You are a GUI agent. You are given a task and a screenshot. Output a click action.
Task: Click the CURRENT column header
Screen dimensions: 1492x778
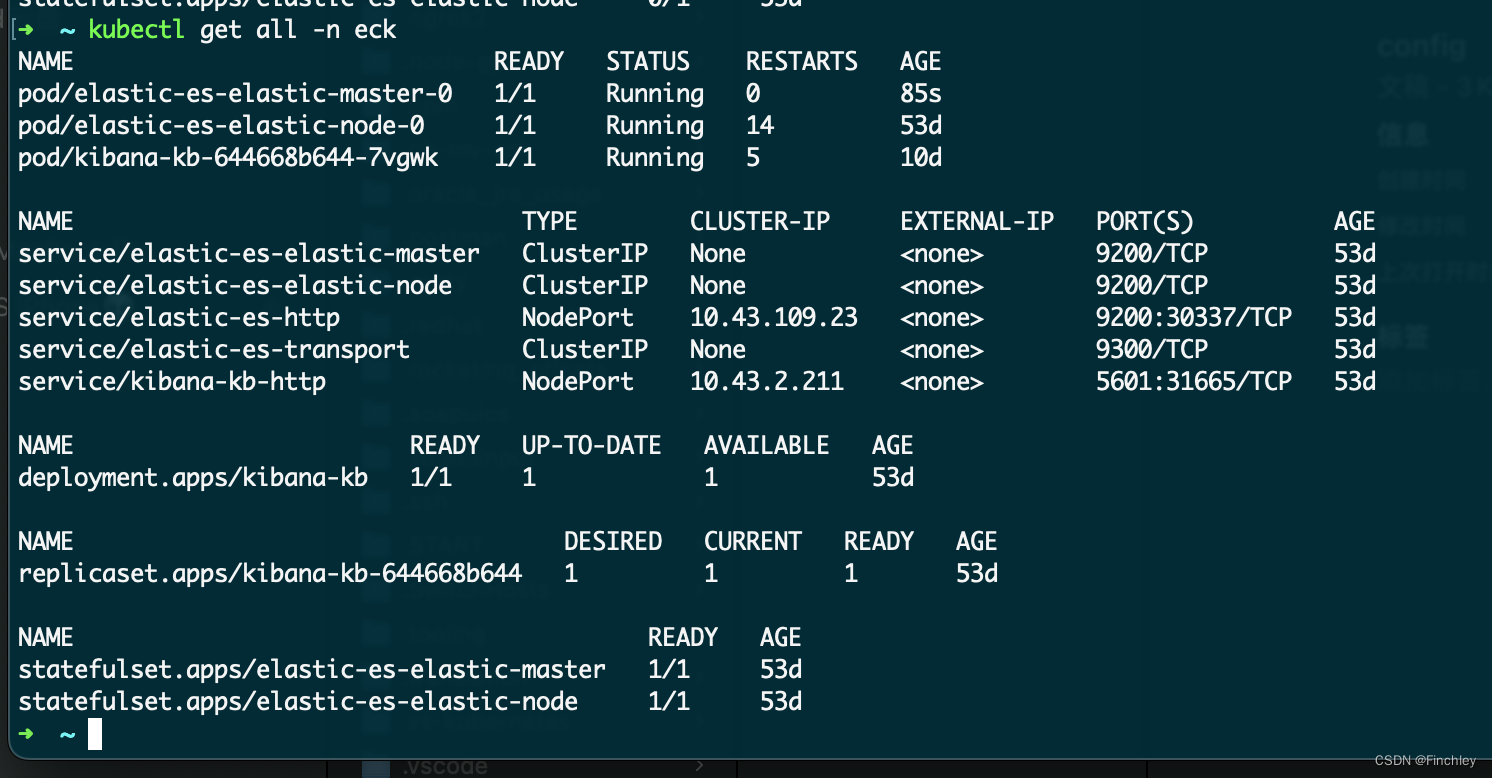point(753,542)
